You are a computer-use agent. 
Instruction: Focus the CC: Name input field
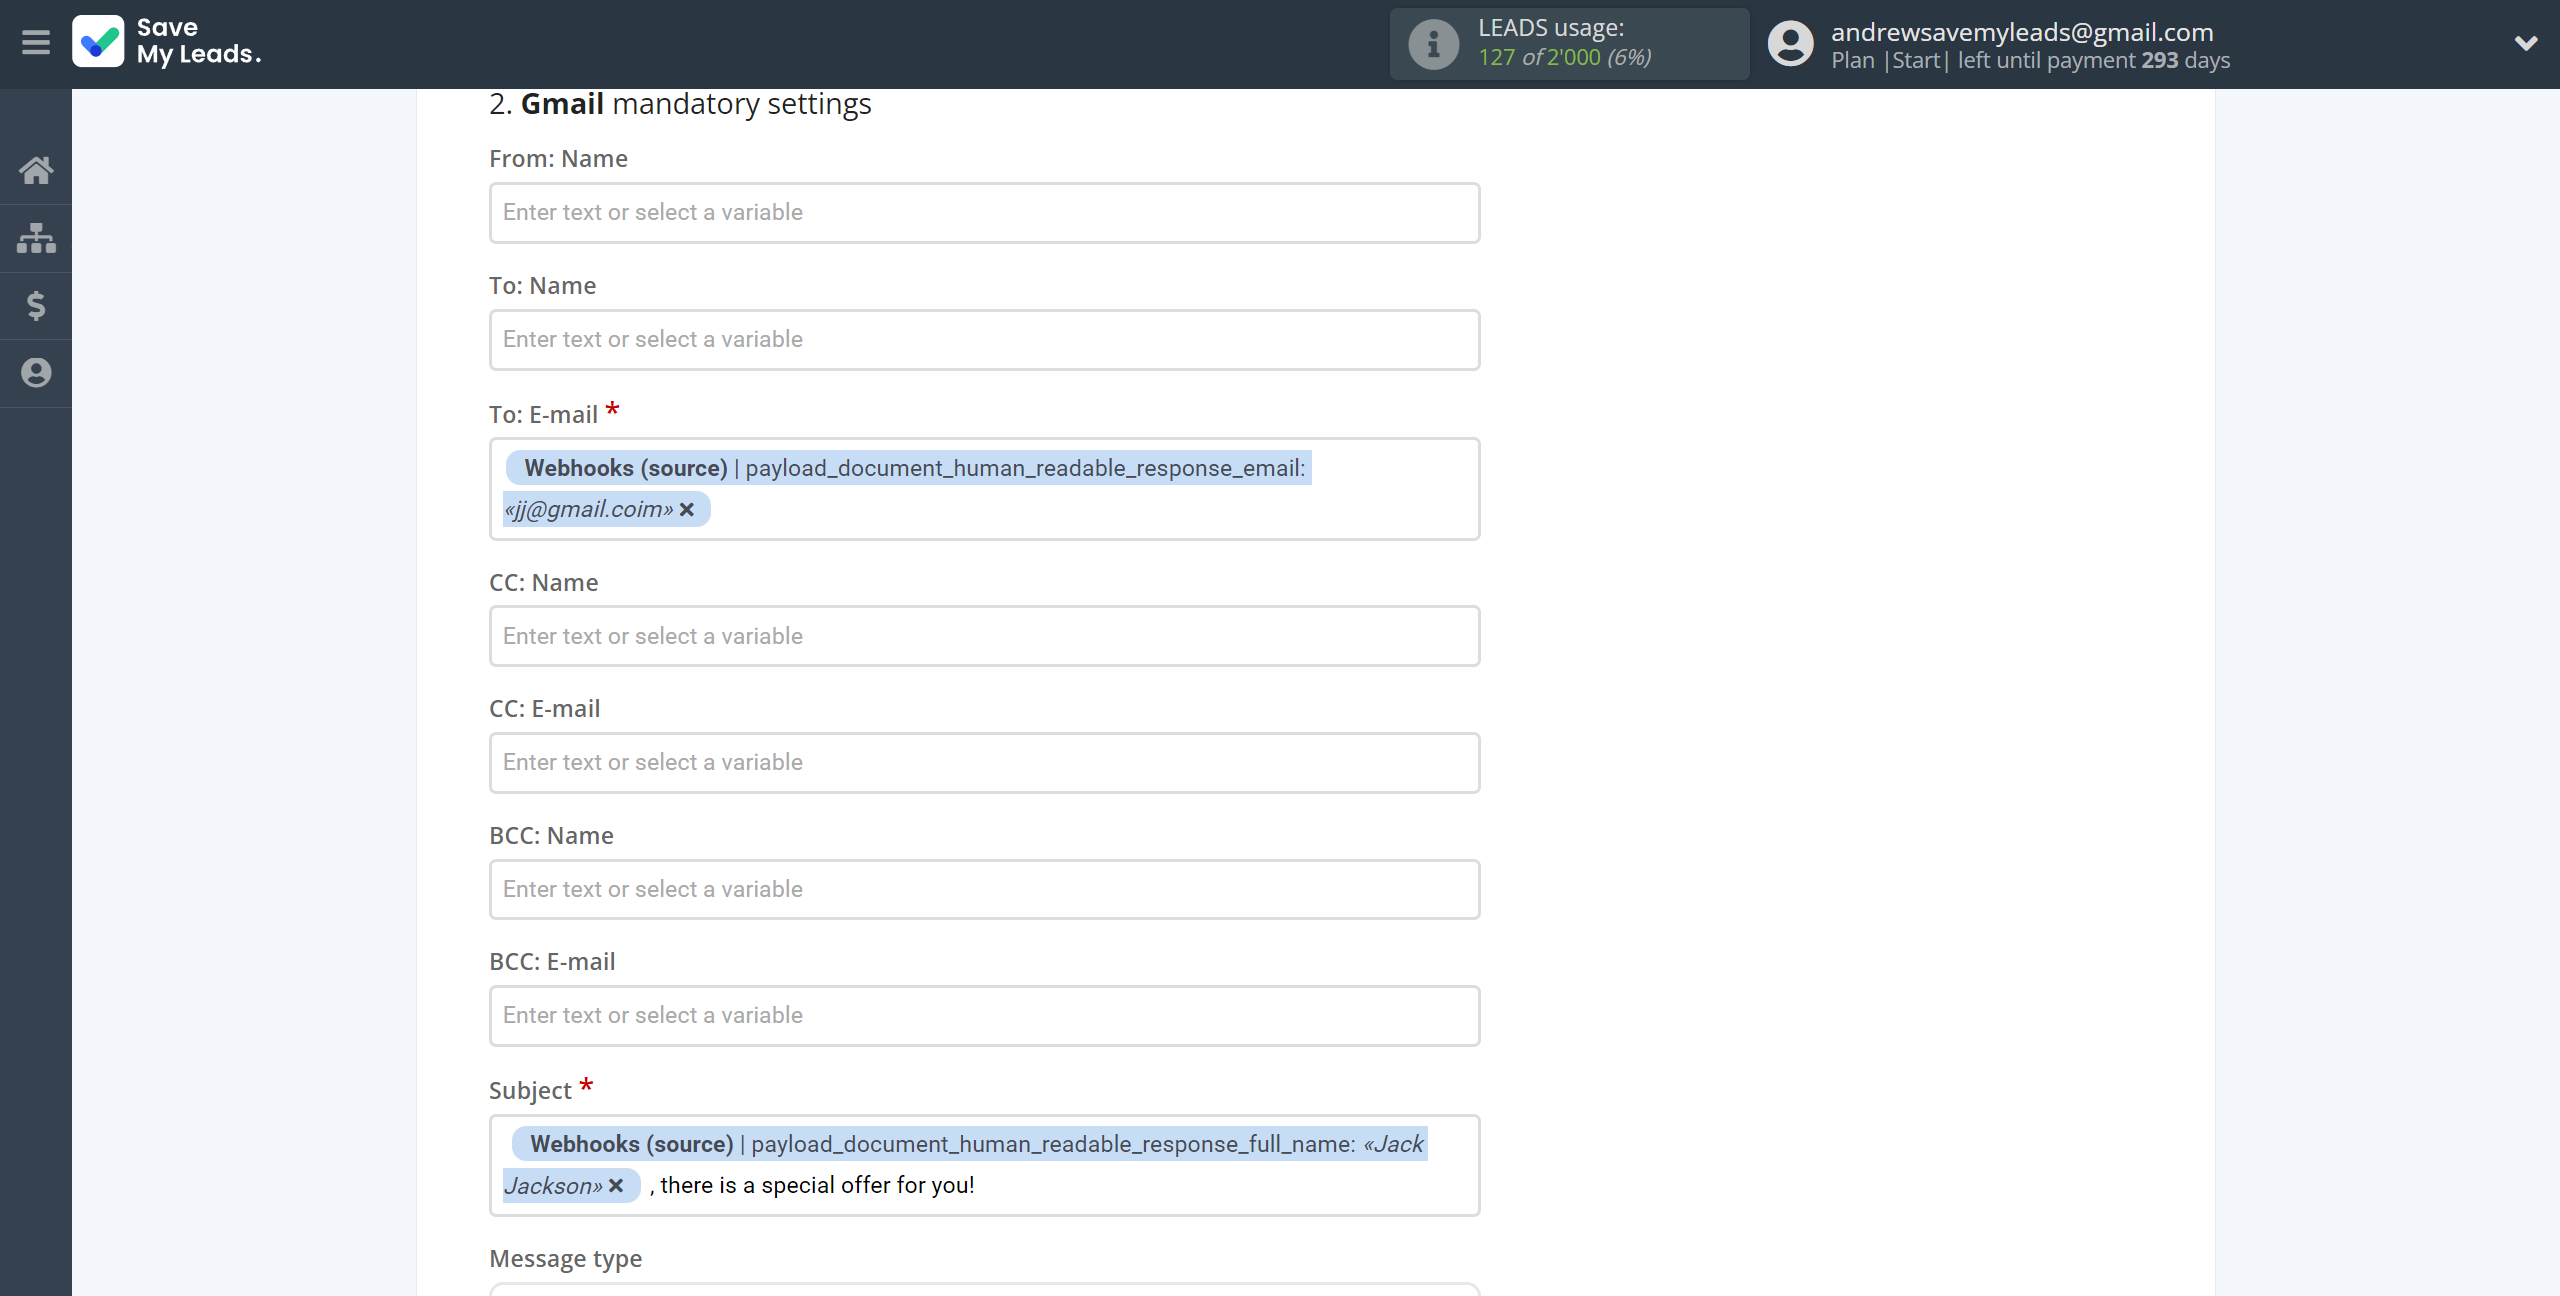pyautogui.click(x=984, y=636)
